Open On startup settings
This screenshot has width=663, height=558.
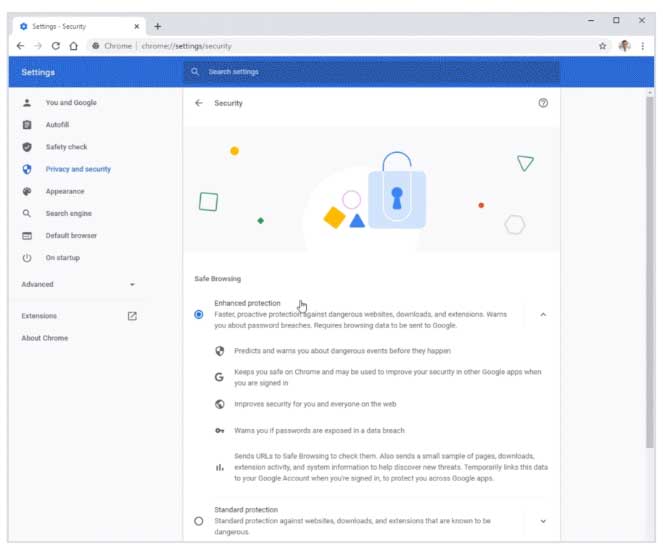pos(63,257)
